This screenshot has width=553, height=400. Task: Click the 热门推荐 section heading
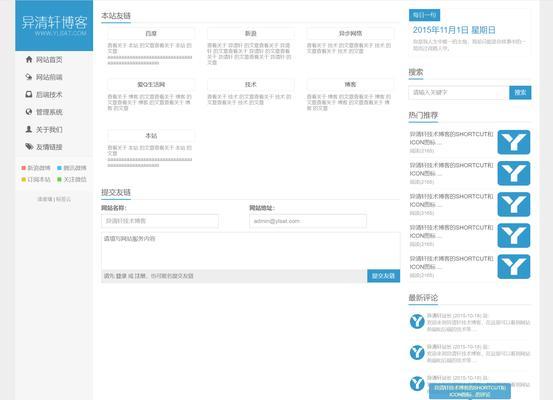click(x=423, y=115)
